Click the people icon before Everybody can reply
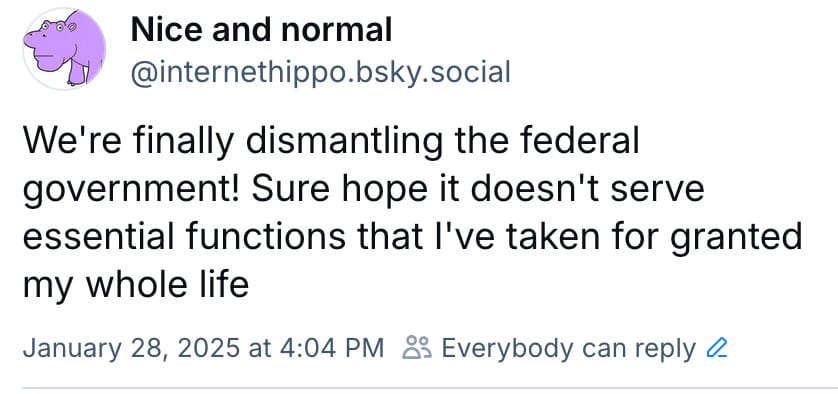 pyautogui.click(x=417, y=348)
